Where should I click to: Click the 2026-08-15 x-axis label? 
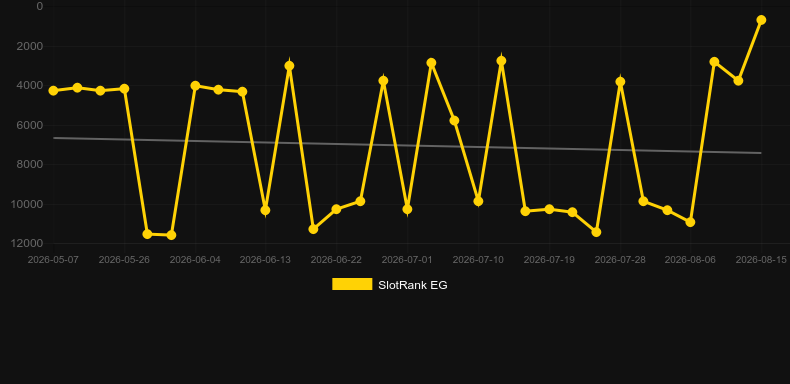click(x=761, y=260)
